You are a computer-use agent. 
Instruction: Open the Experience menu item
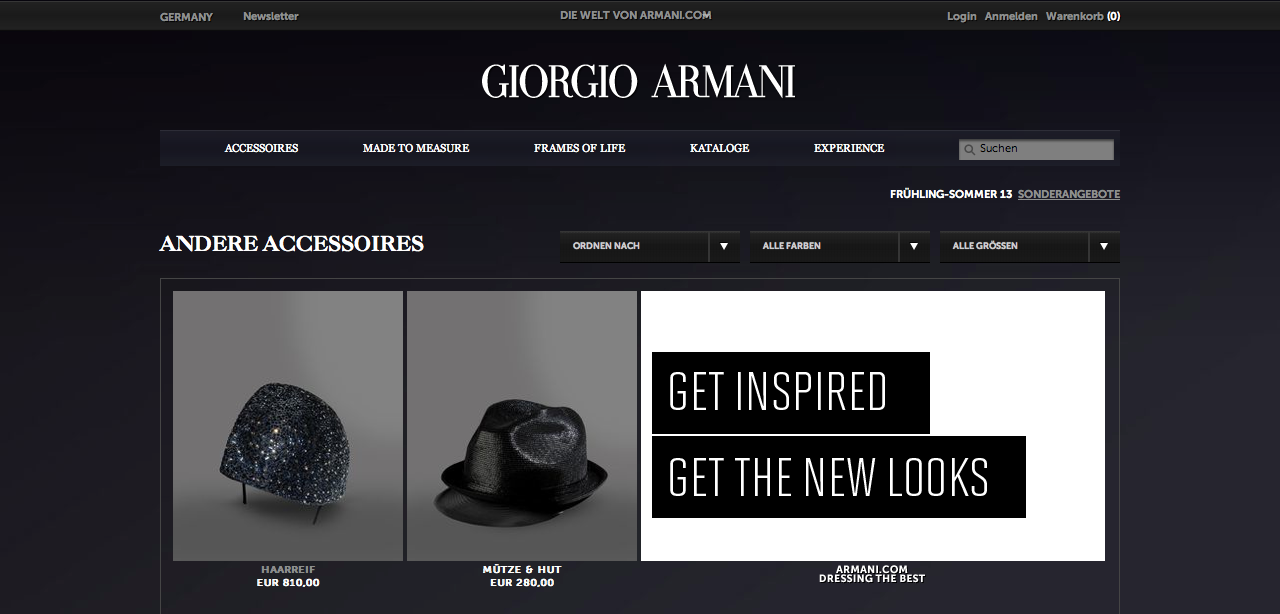[849, 148]
